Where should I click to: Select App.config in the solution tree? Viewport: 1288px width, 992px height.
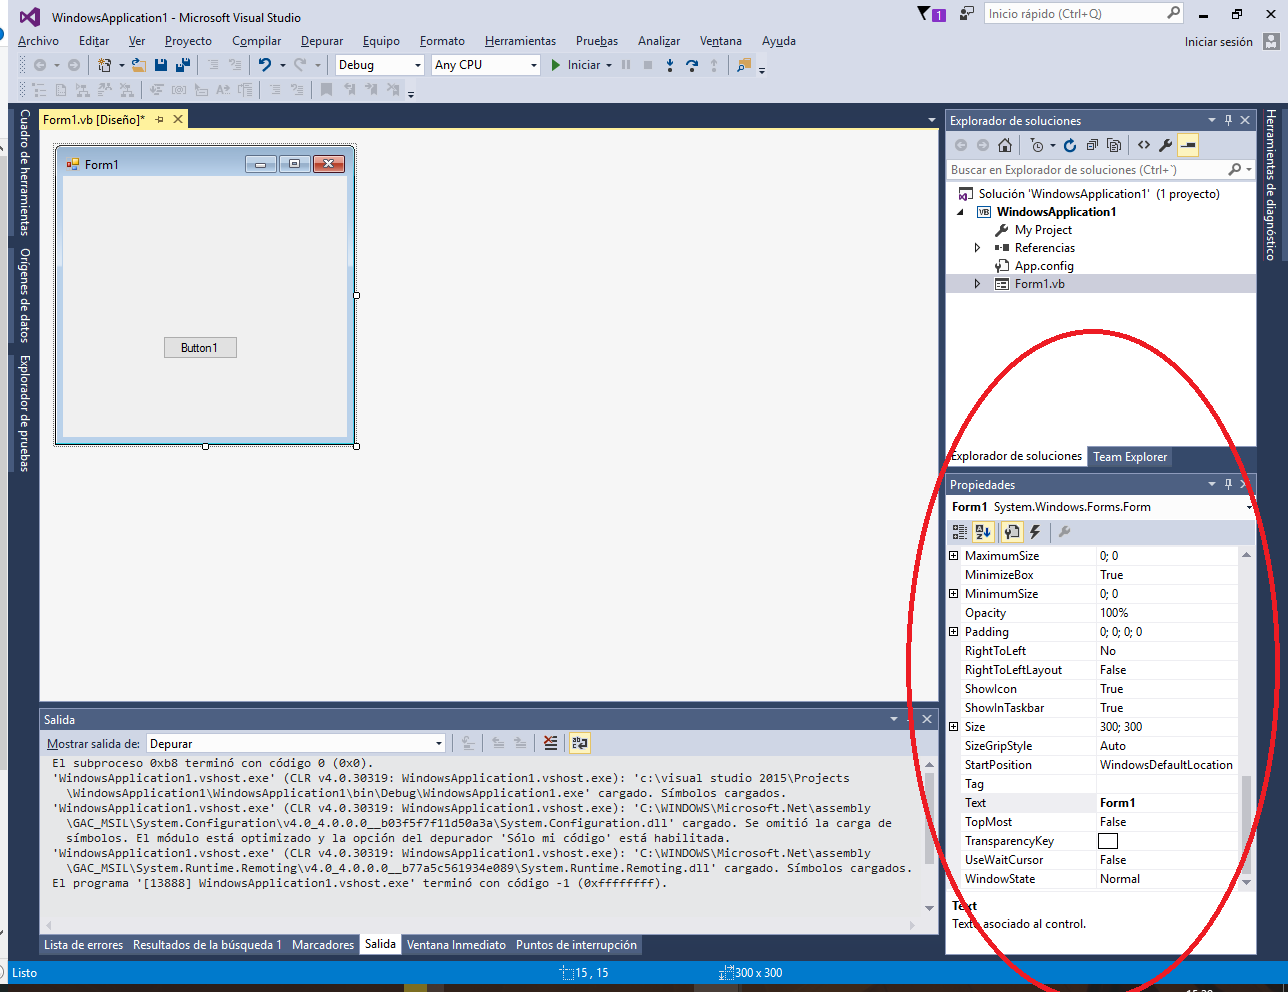(1044, 266)
